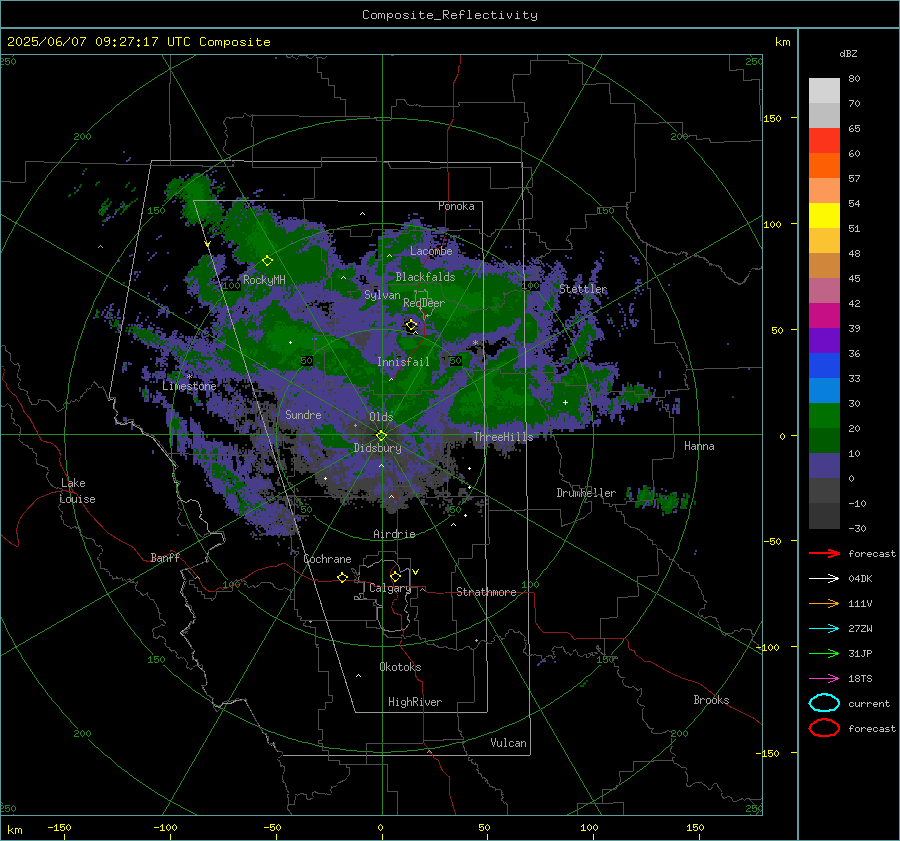Click the yellow diamond marker near RockyMH

(267, 261)
